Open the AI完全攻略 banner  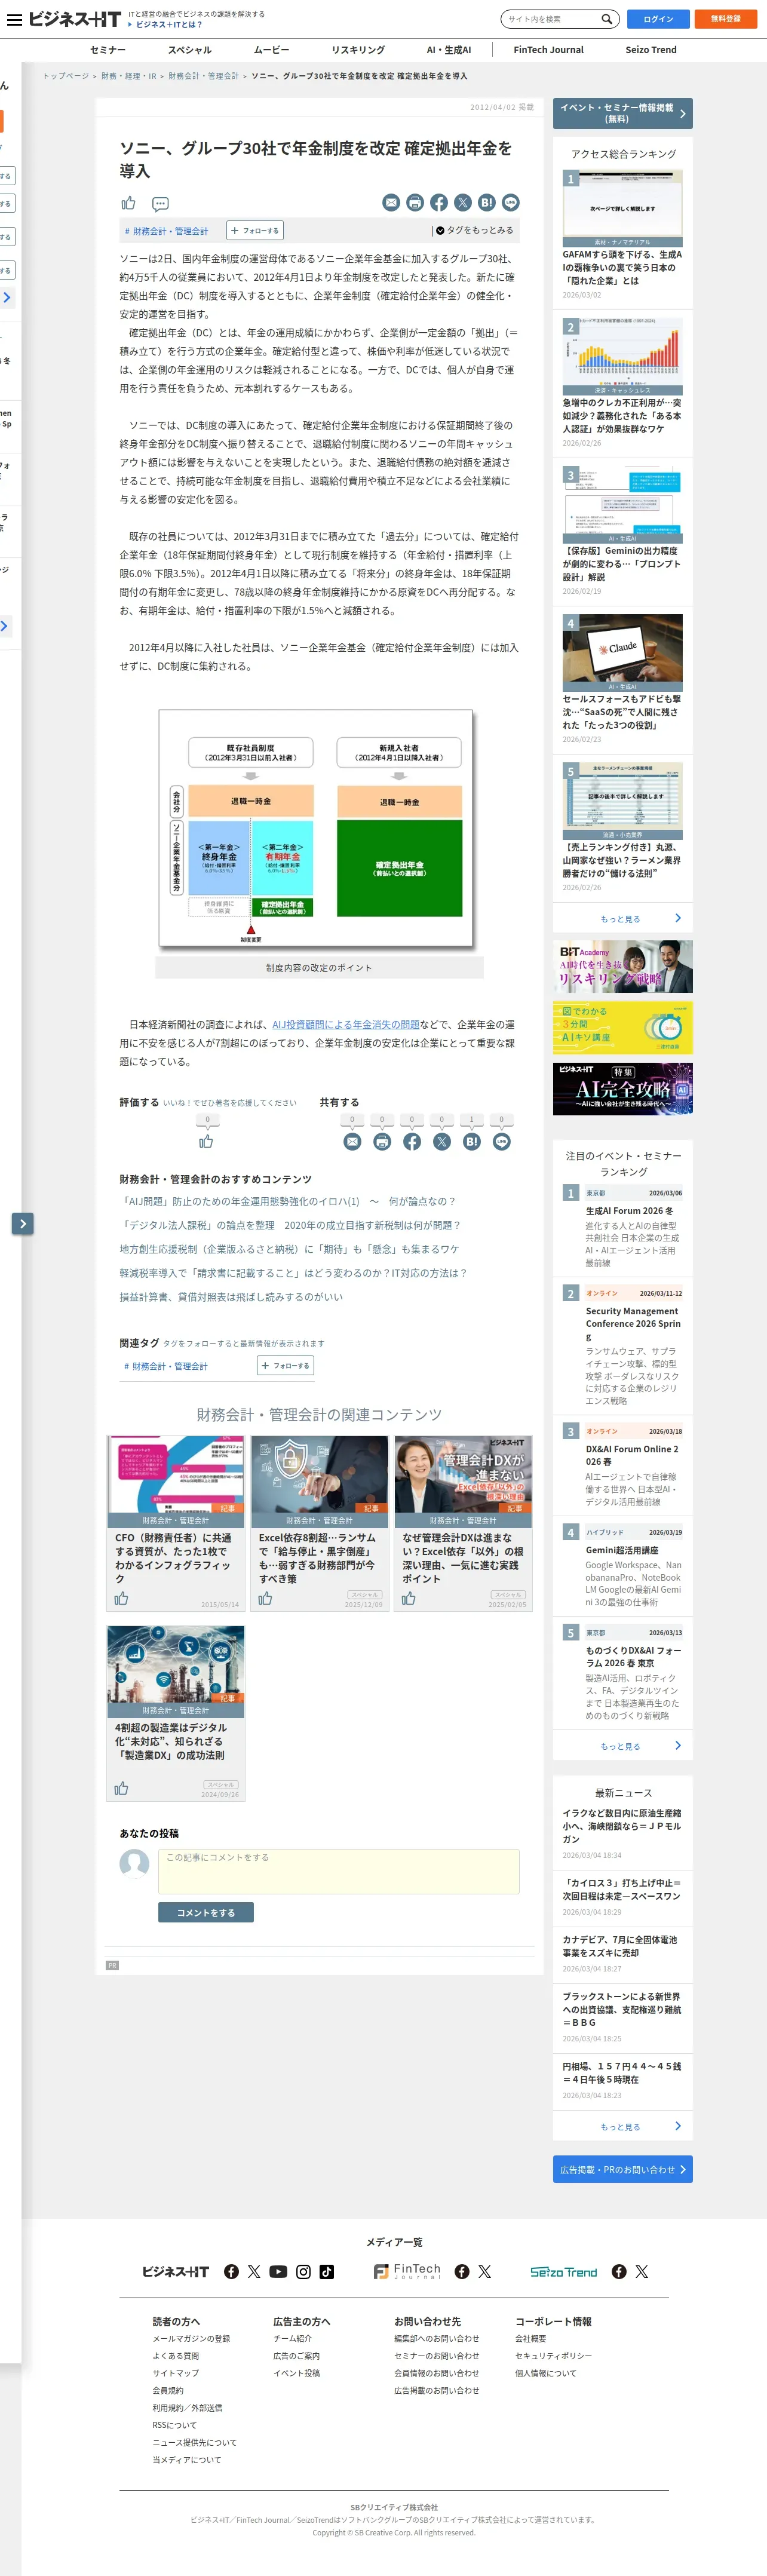(x=622, y=1088)
